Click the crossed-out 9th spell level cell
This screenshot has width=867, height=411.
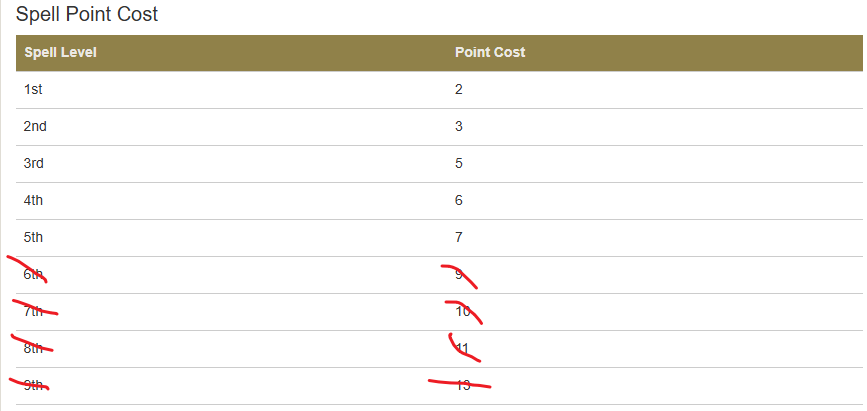(x=34, y=385)
